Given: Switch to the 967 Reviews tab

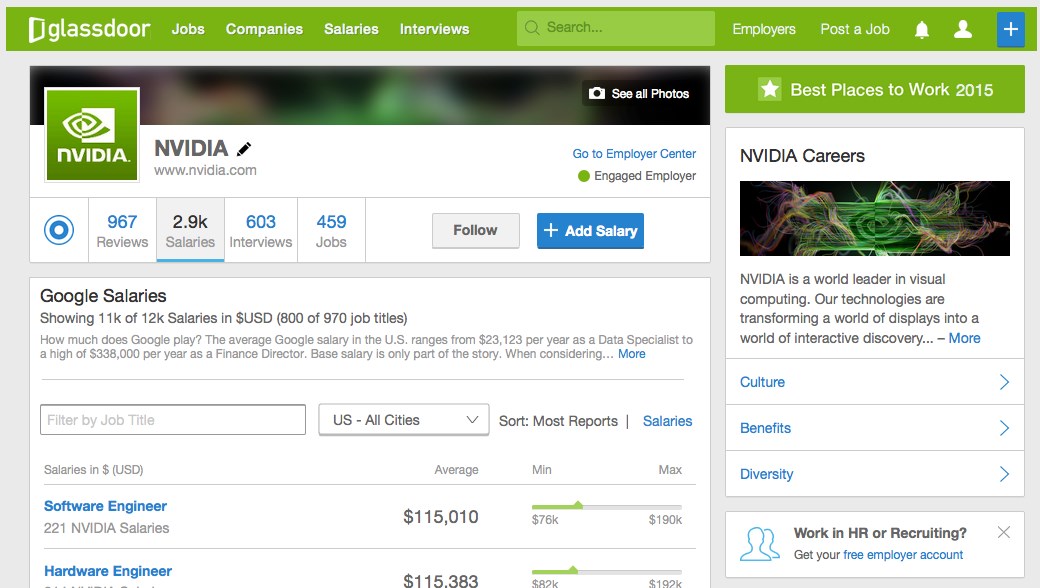Looking at the screenshot, I should pyautogui.click(x=122, y=230).
